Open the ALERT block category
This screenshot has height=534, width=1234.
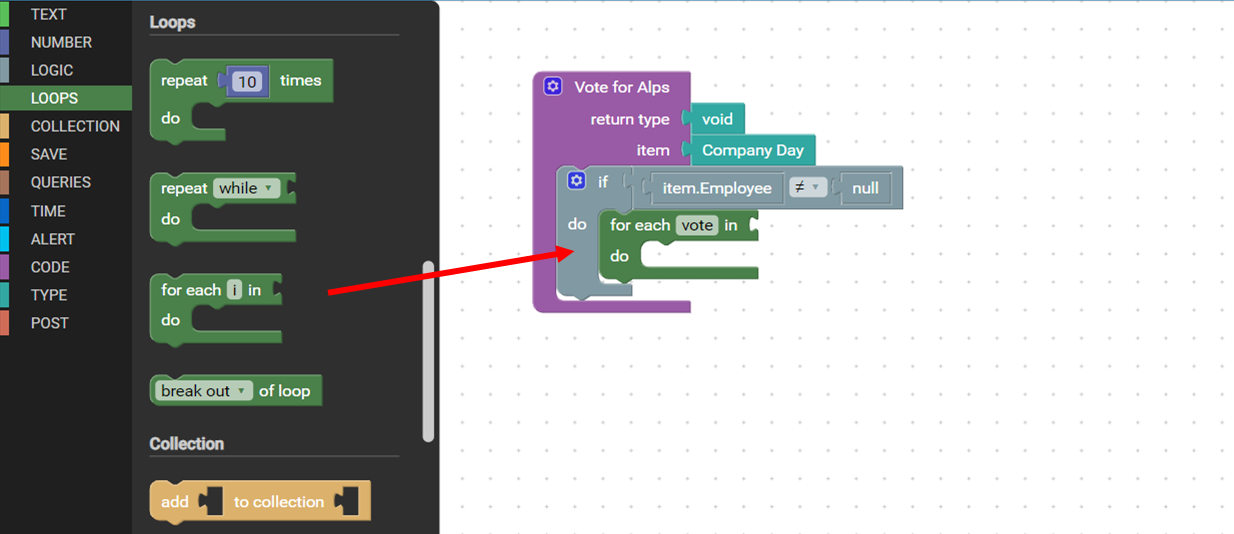tap(65, 239)
